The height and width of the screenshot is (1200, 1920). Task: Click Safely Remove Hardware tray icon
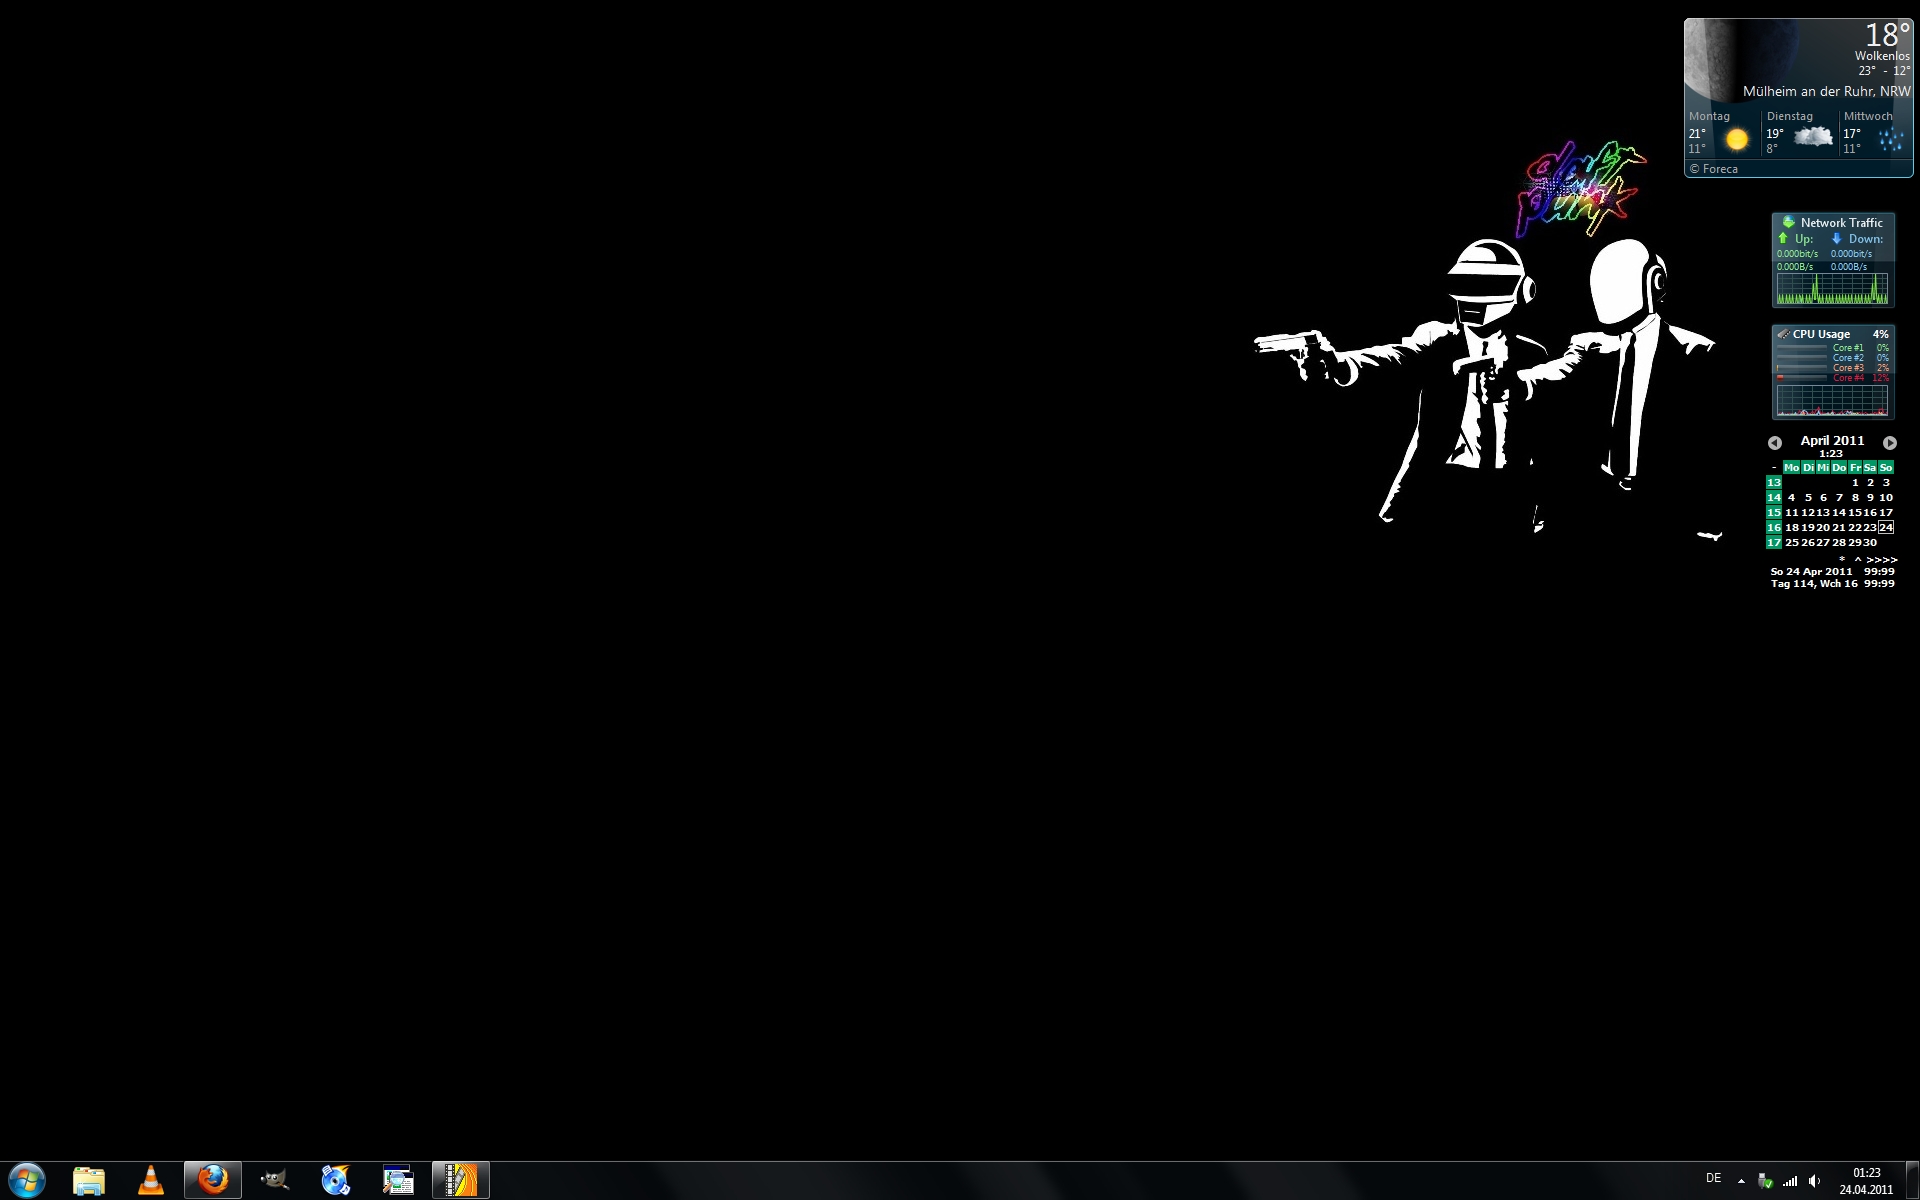coord(1765,1181)
